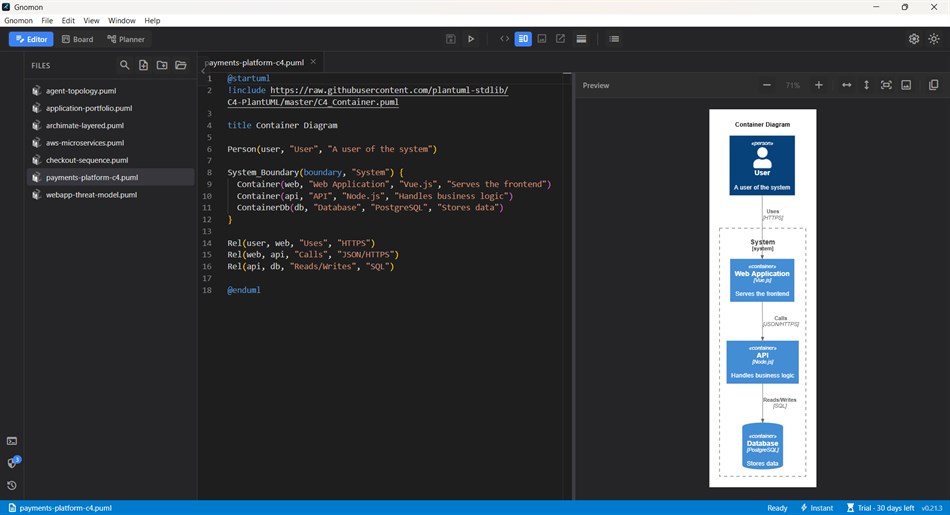The height and width of the screenshot is (515, 950).
Task: Click the save file icon in toolbar
Action: pyautogui.click(x=451, y=39)
